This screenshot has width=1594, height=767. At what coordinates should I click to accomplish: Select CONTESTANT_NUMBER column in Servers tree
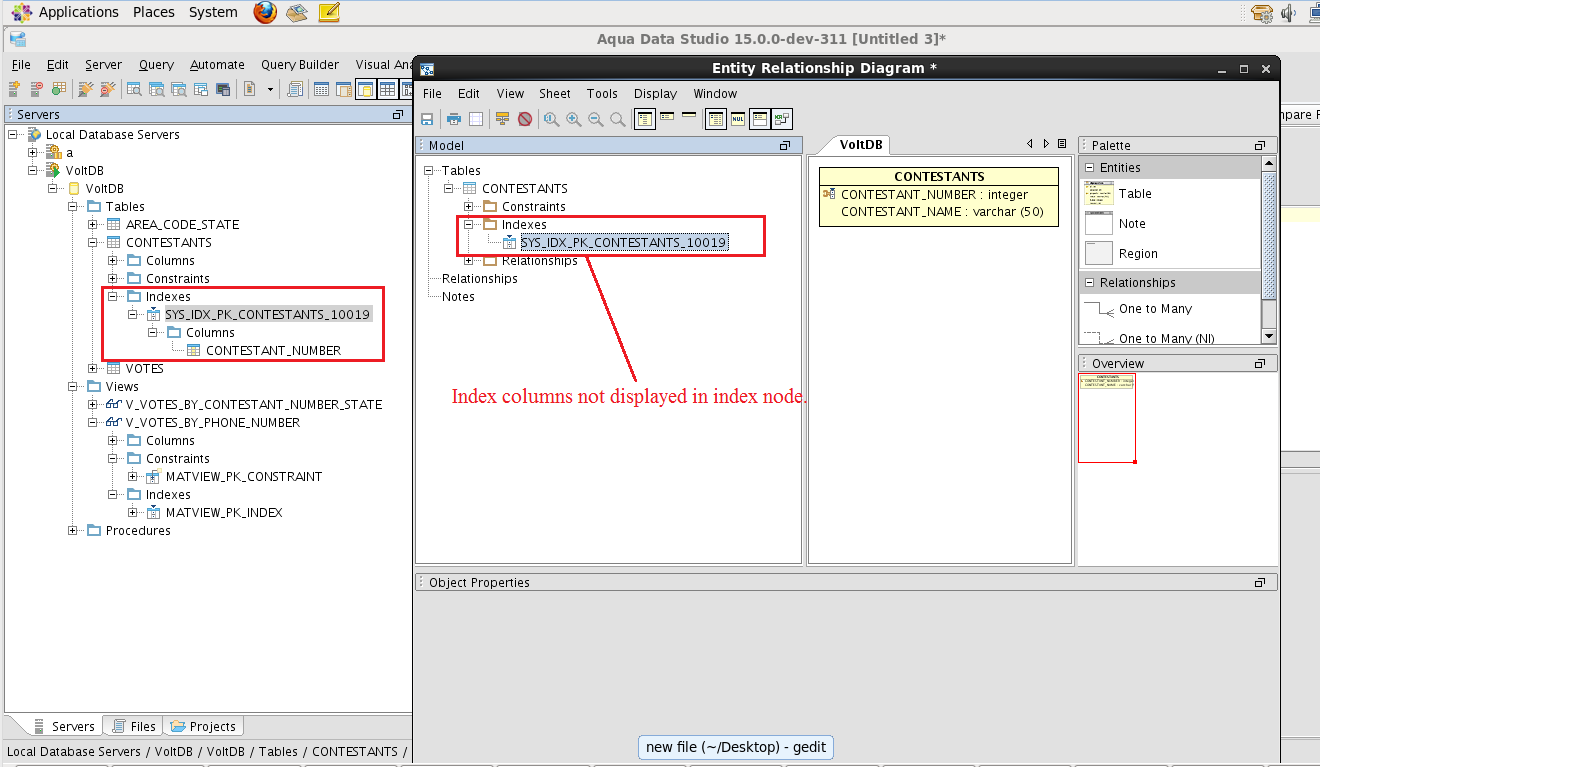pyautogui.click(x=273, y=351)
